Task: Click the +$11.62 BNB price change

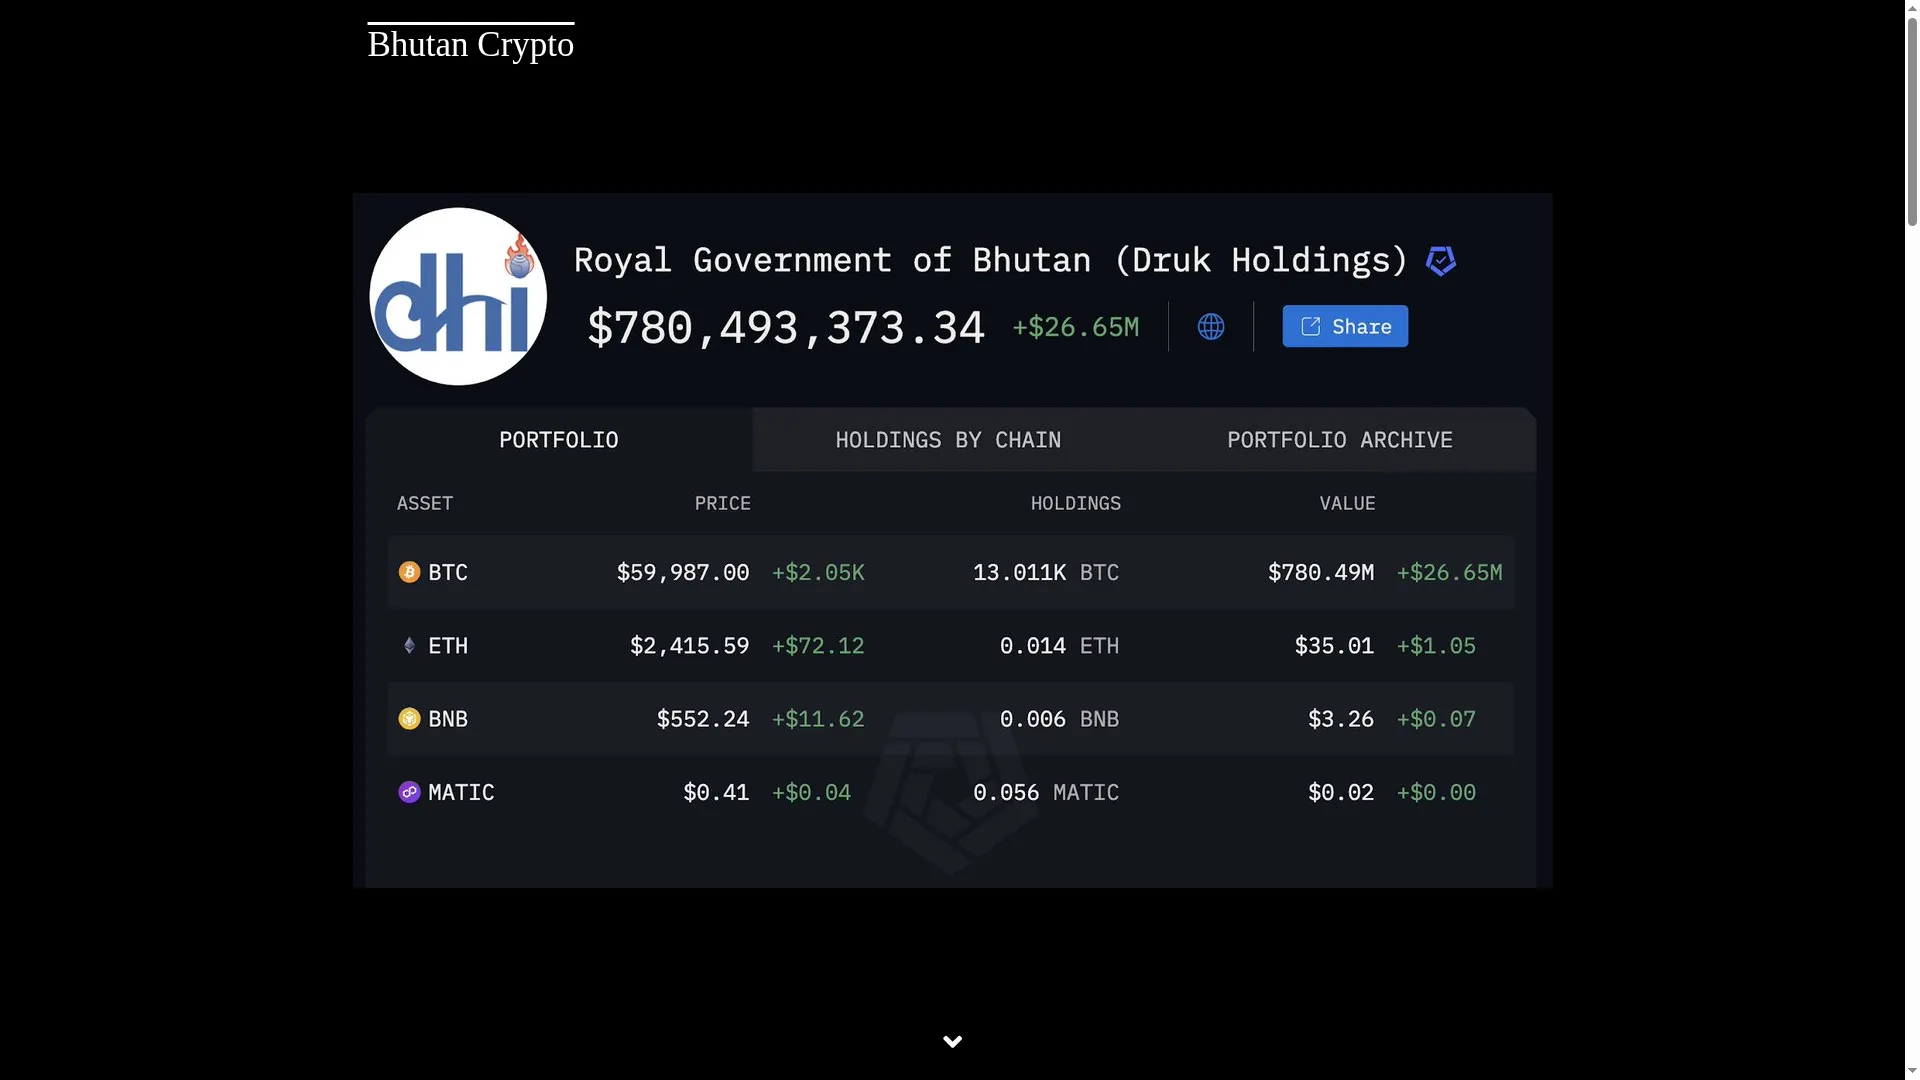Action: click(818, 719)
